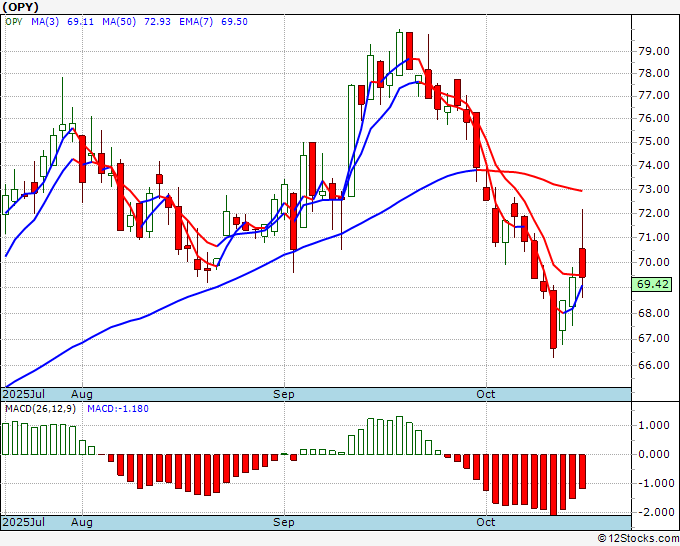Click the MACD:-1.180 value readout
This screenshot has height=546, width=680.
point(118,409)
